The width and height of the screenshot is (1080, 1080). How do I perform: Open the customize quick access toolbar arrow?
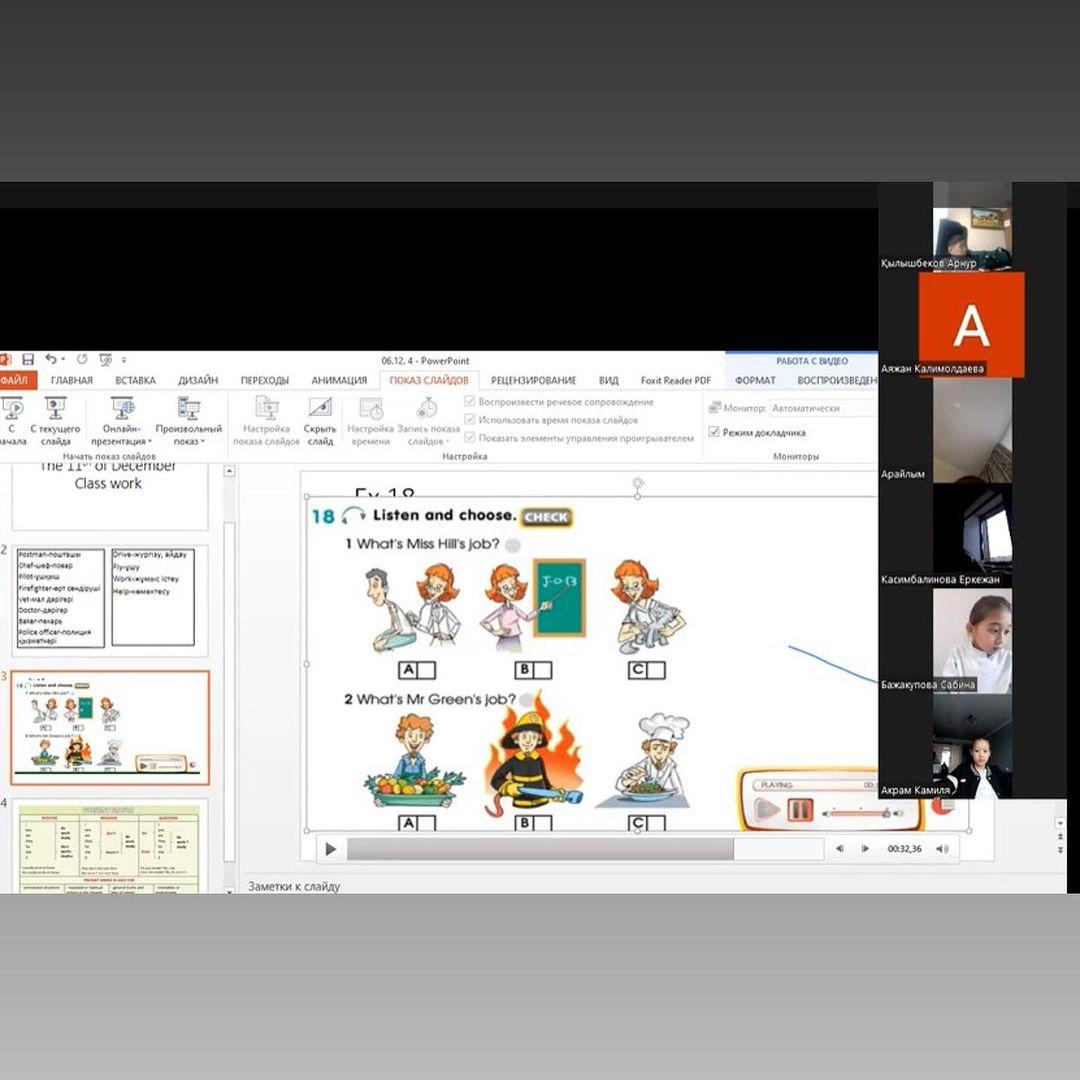(x=124, y=360)
